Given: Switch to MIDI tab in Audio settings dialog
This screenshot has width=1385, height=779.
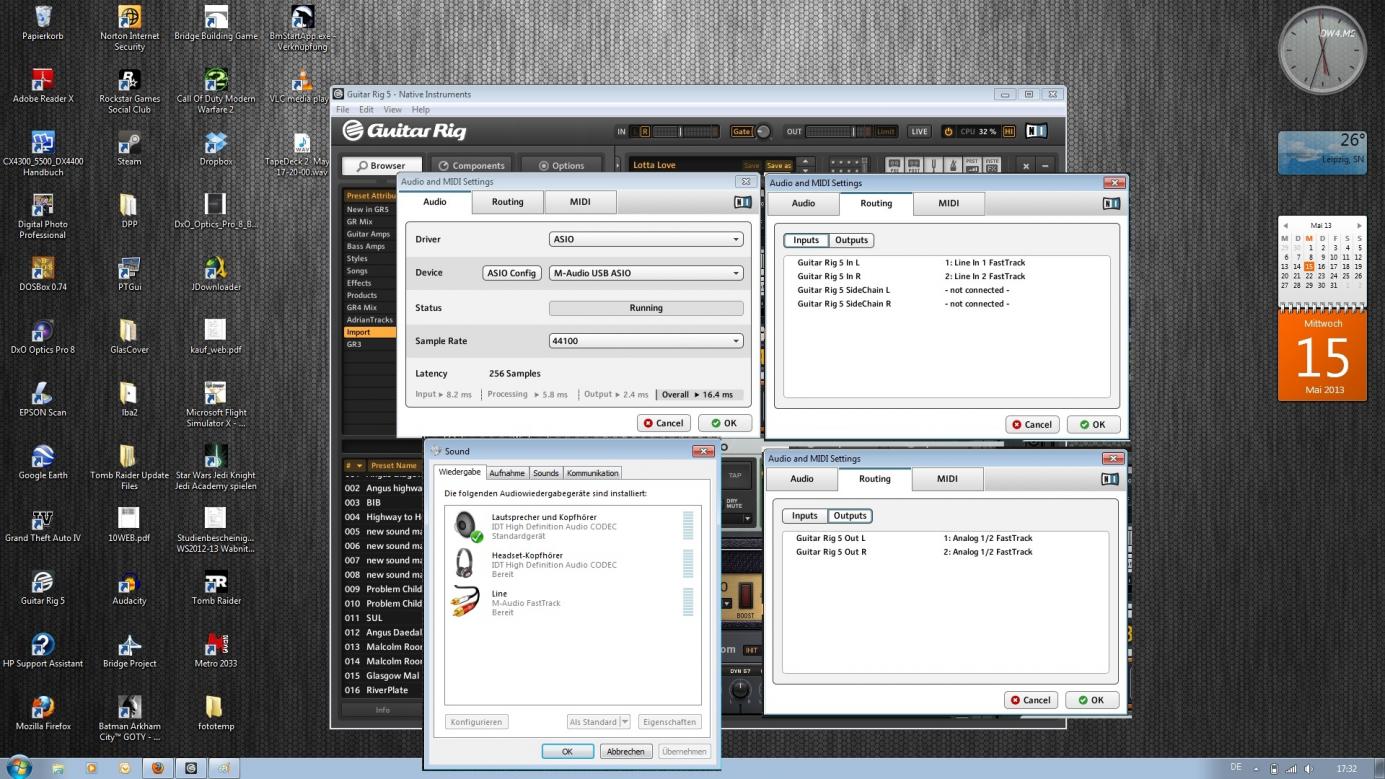Looking at the screenshot, I should pos(580,202).
